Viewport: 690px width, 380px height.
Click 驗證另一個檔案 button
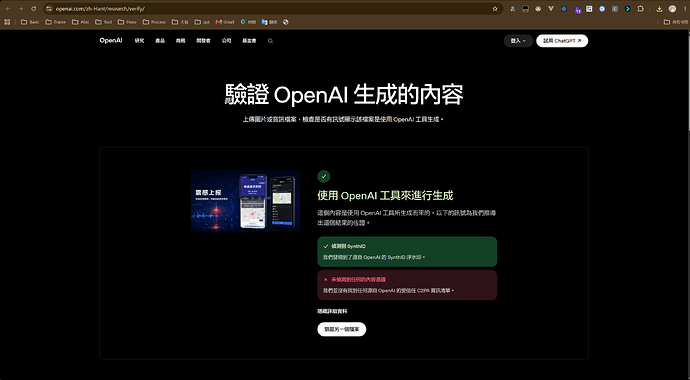click(341, 329)
